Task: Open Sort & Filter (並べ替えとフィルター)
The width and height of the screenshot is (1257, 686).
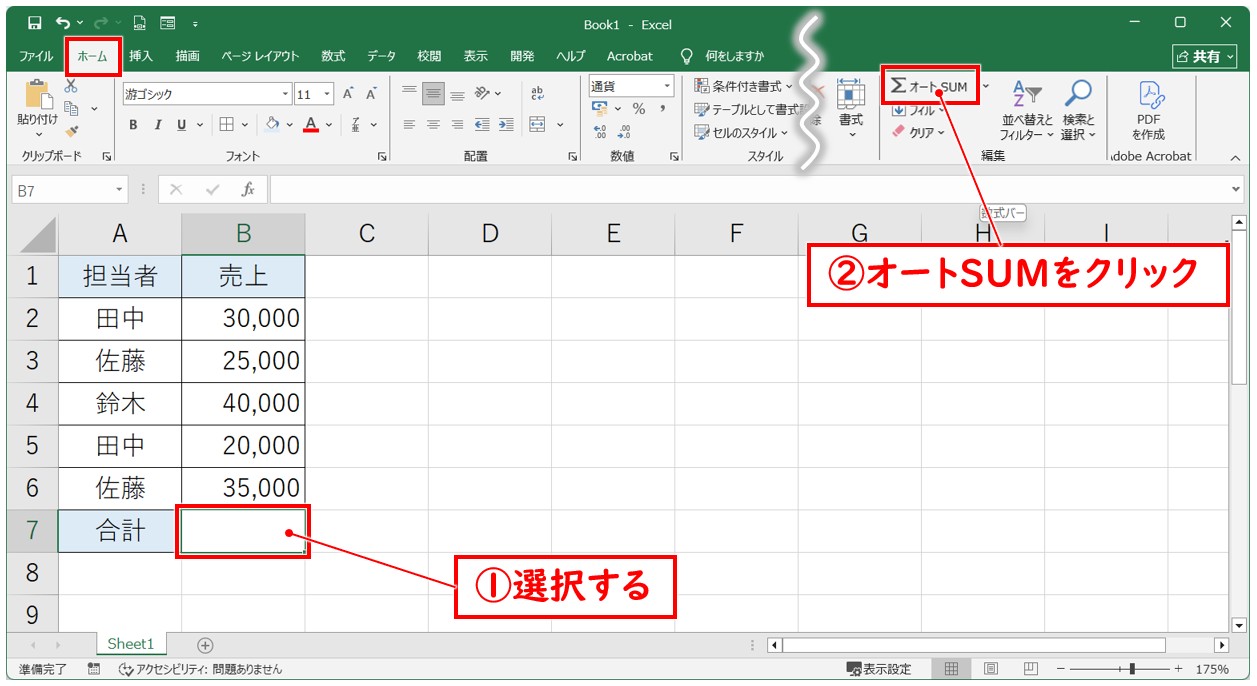Action: [x=1026, y=111]
